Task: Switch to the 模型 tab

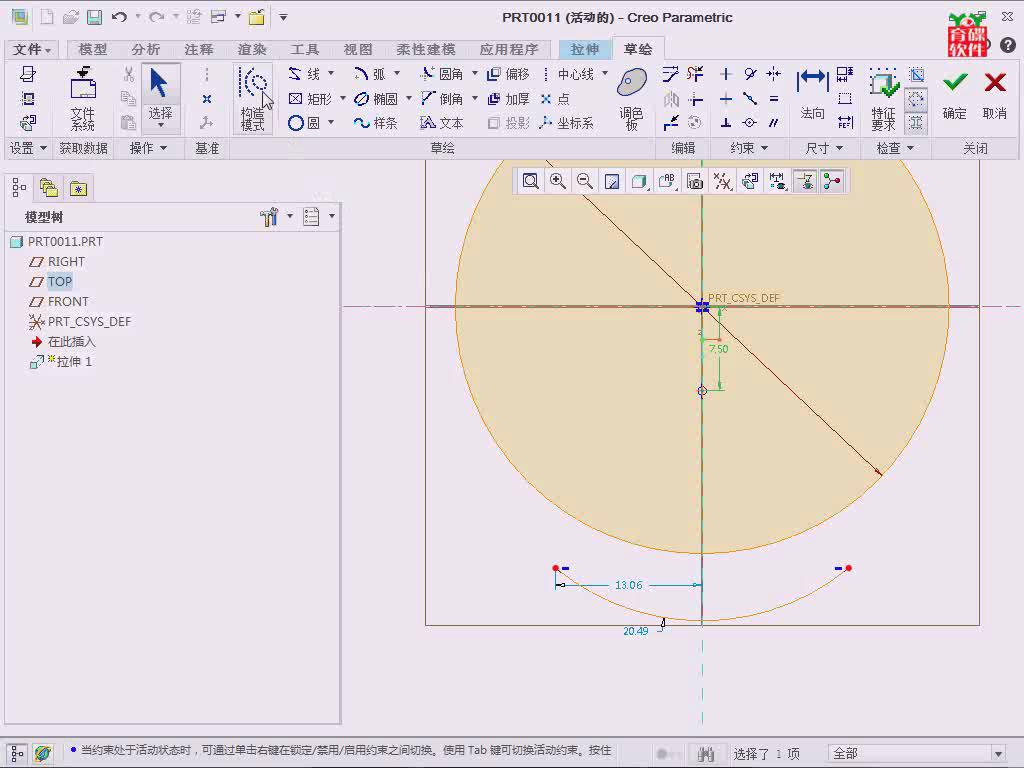Action: click(93, 50)
